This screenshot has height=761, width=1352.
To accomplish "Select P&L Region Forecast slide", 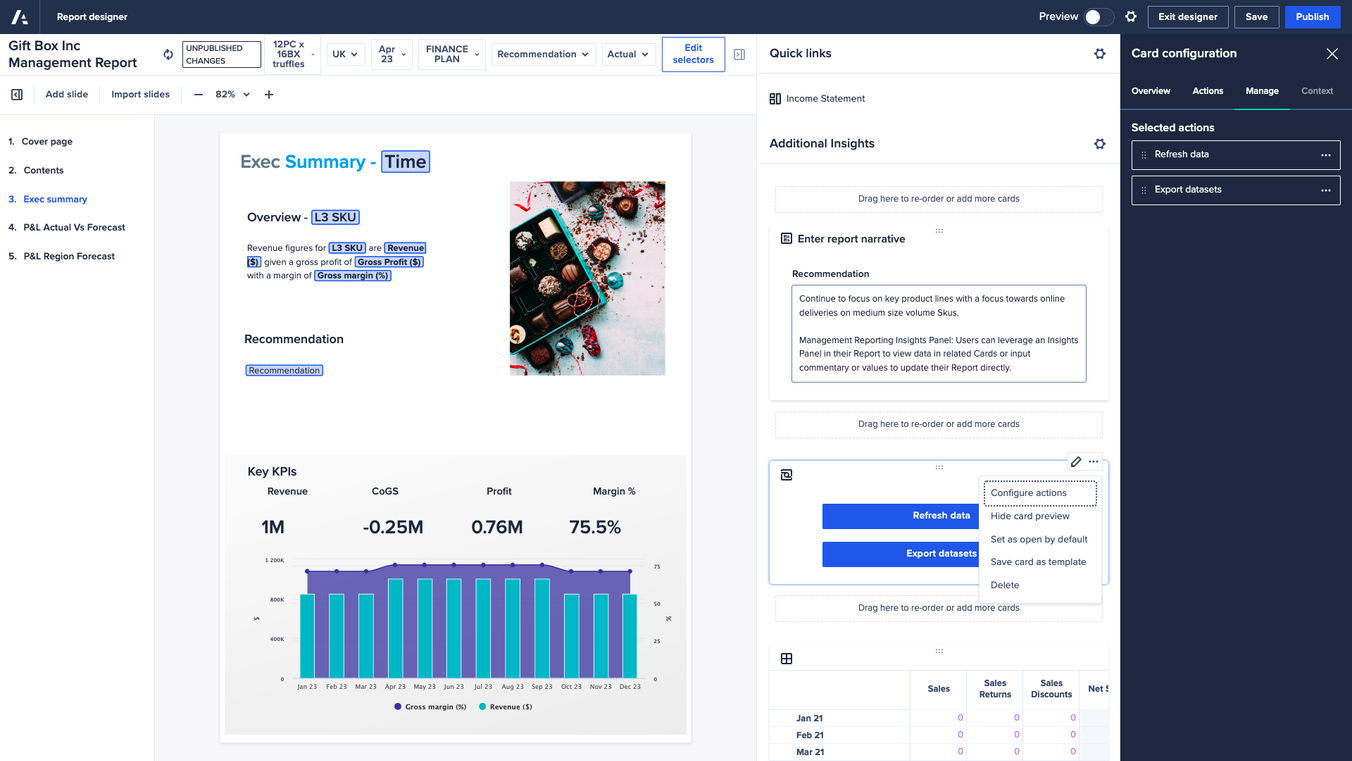I will tap(69, 256).
